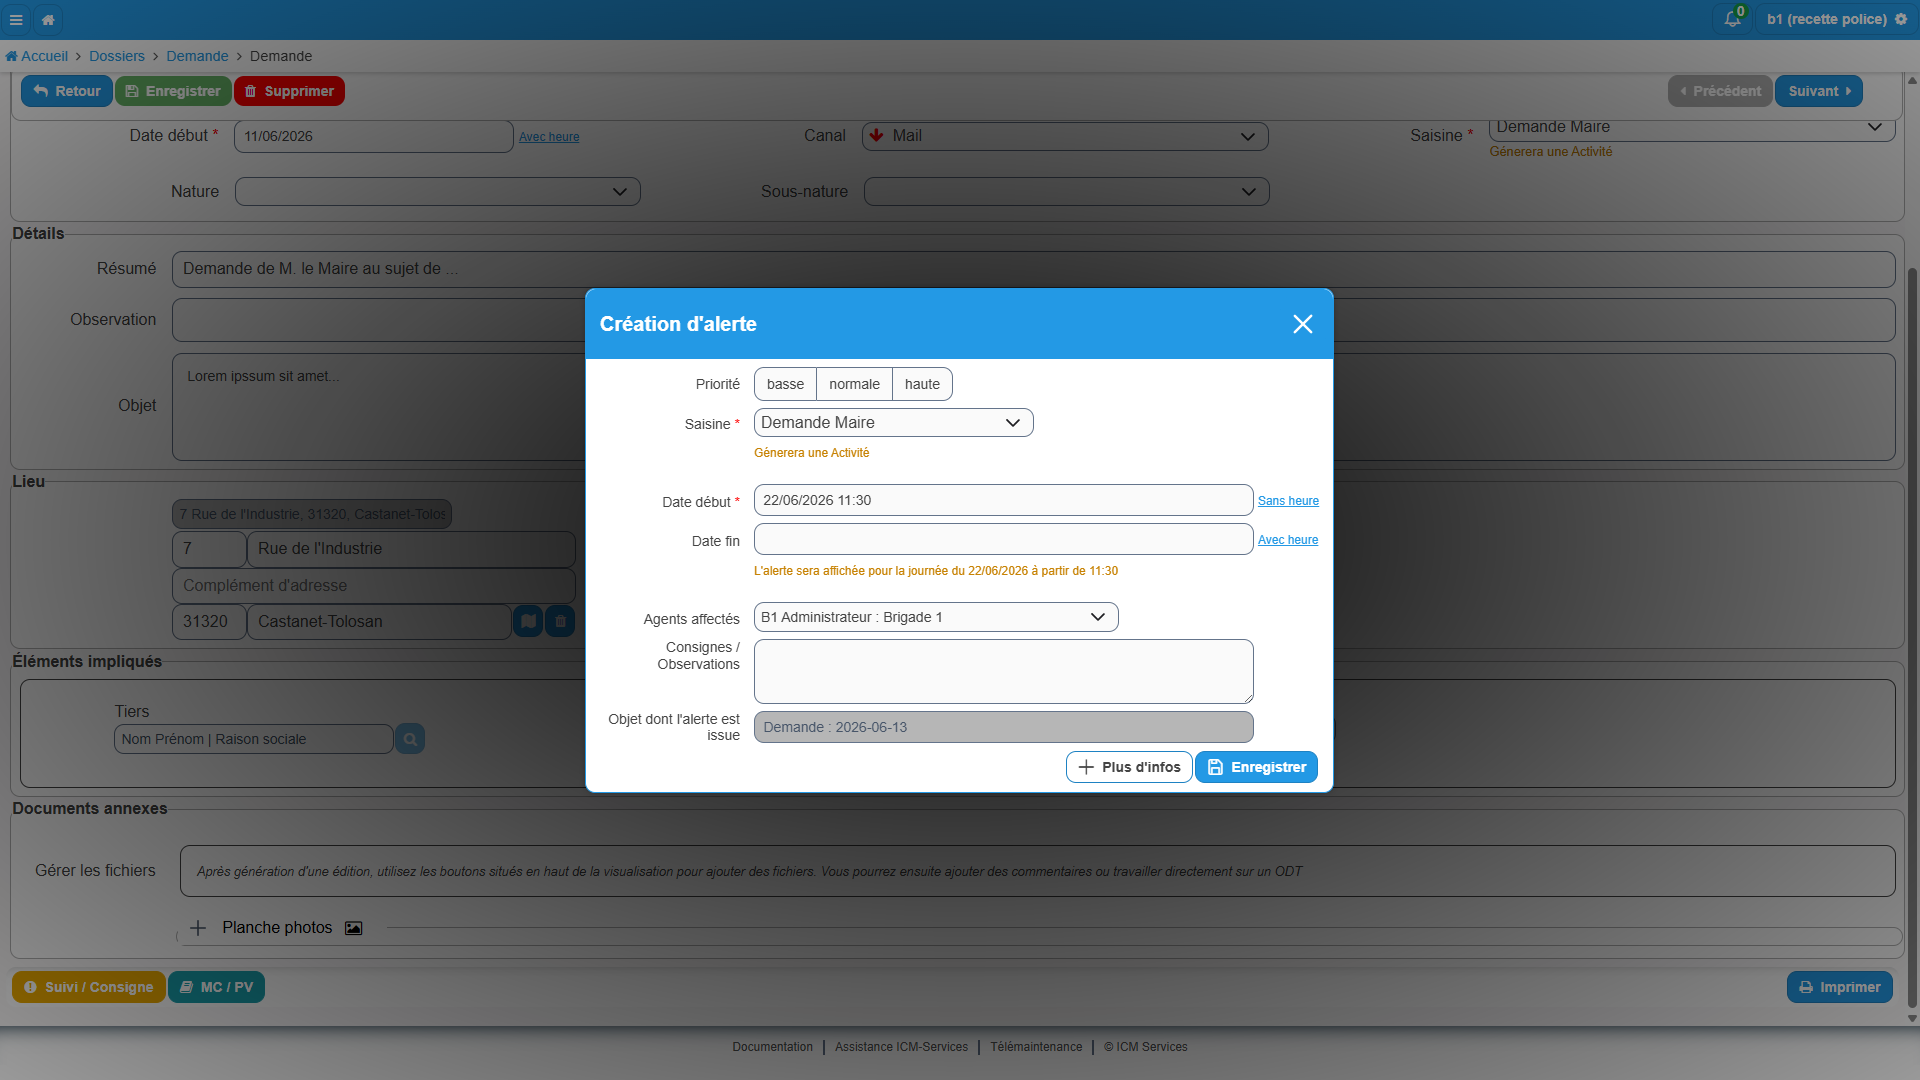Go to Accueil in the breadcrumb
This screenshot has height=1080, width=1920.
tap(37, 56)
